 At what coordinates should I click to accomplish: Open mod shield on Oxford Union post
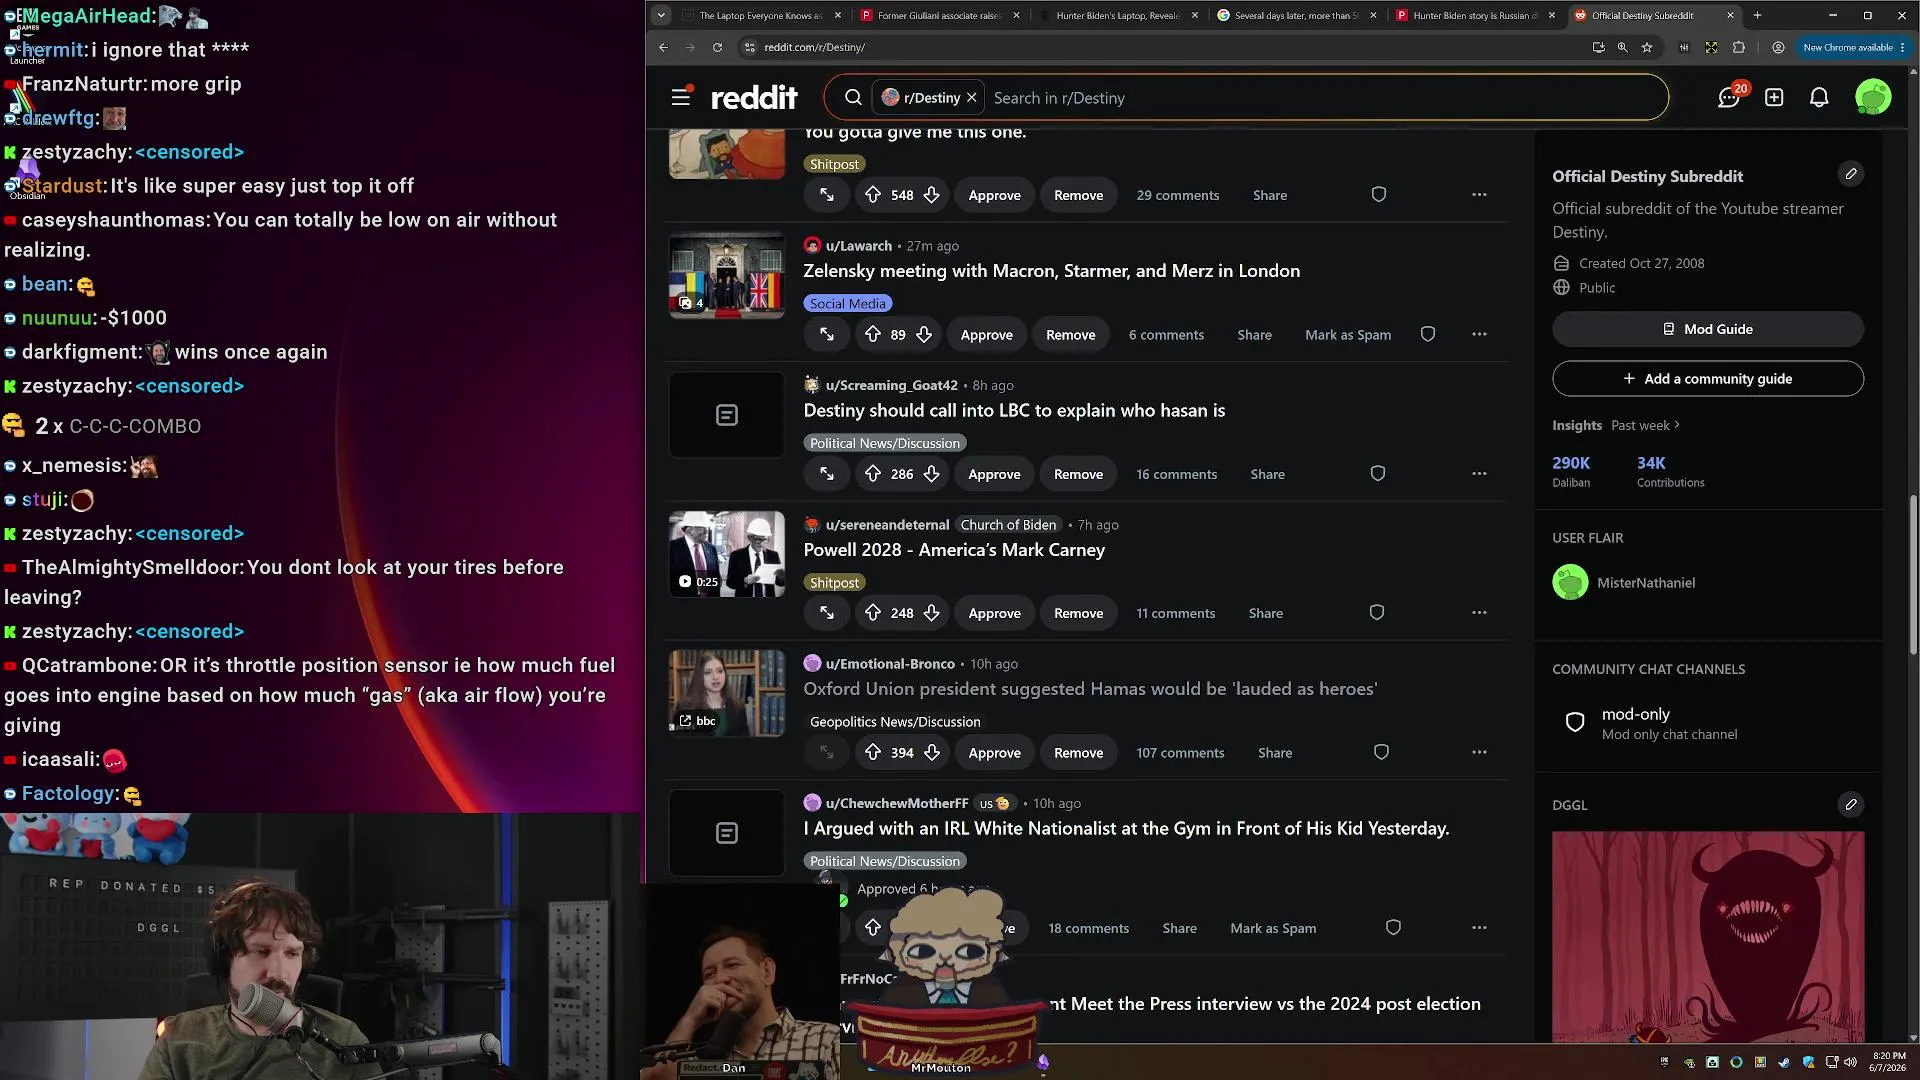pos(1382,752)
